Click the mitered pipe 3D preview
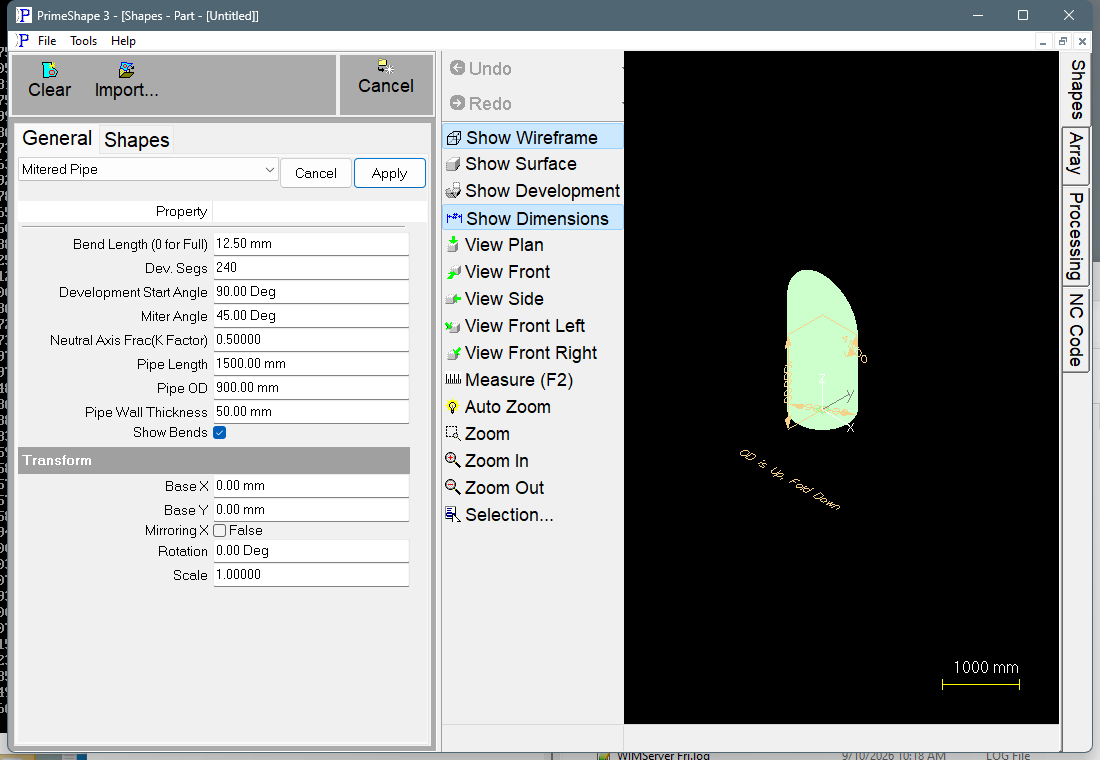1100x760 pixels. [x=822, y=349]
